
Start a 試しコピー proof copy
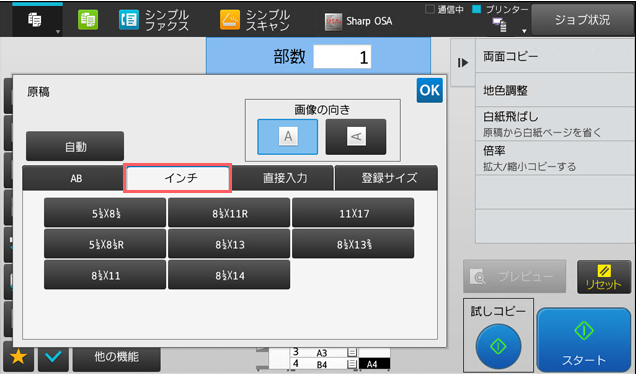(498, 346)
